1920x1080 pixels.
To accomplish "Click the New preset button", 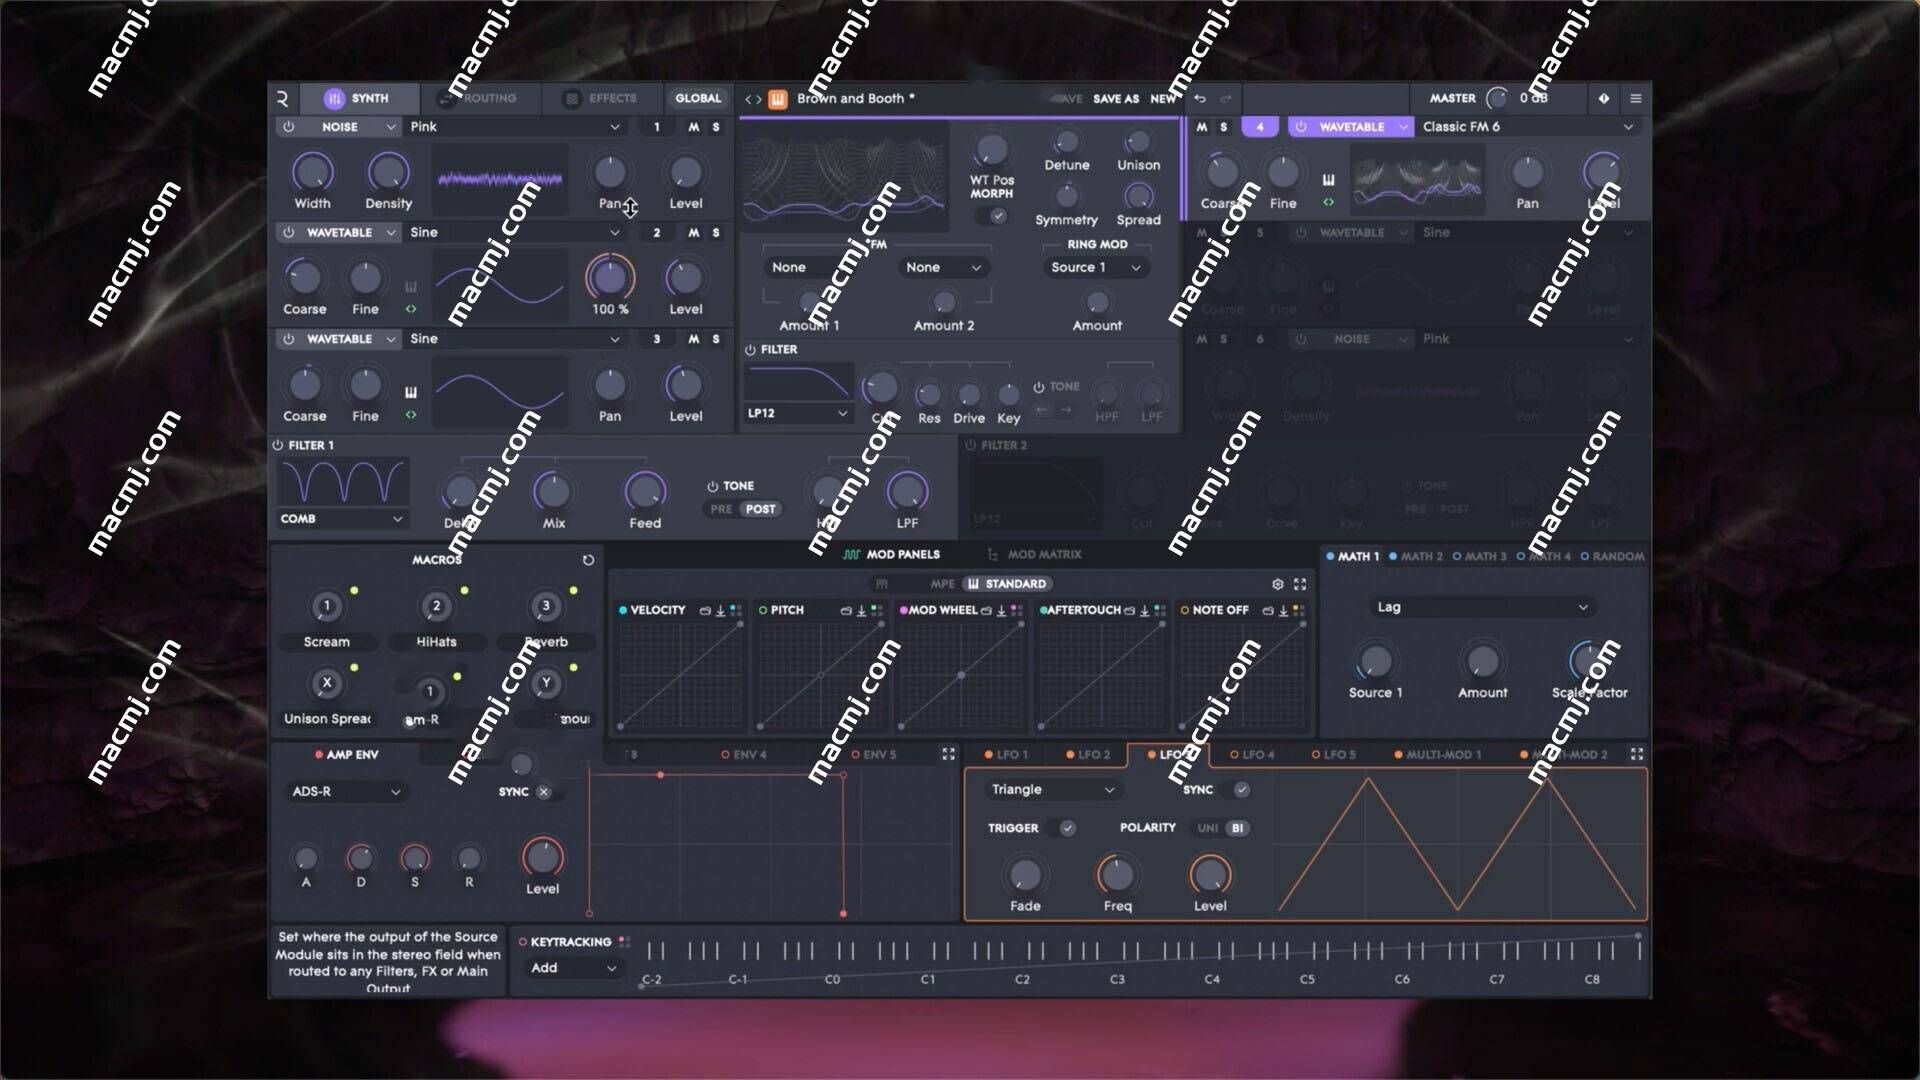I will tap(1163, 99).
